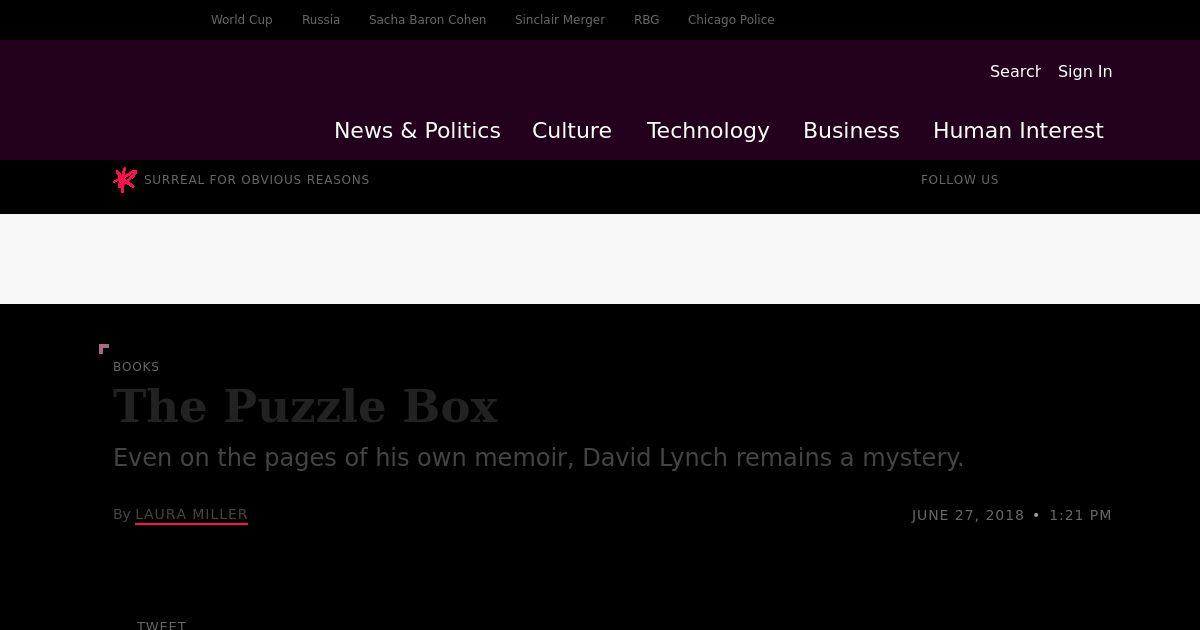
Task: Open the News & Politics menu
Action: [417, 131]
